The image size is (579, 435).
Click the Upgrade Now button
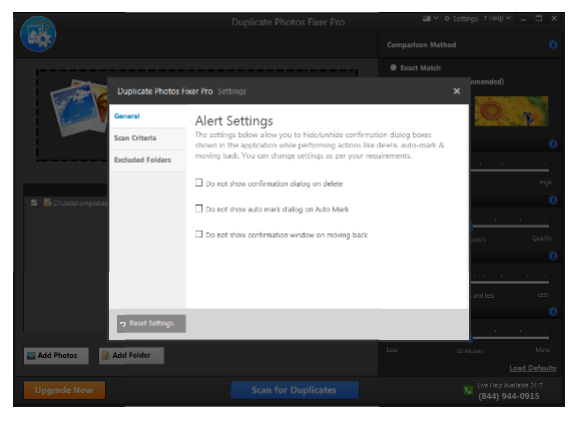[x=64, y=390]
